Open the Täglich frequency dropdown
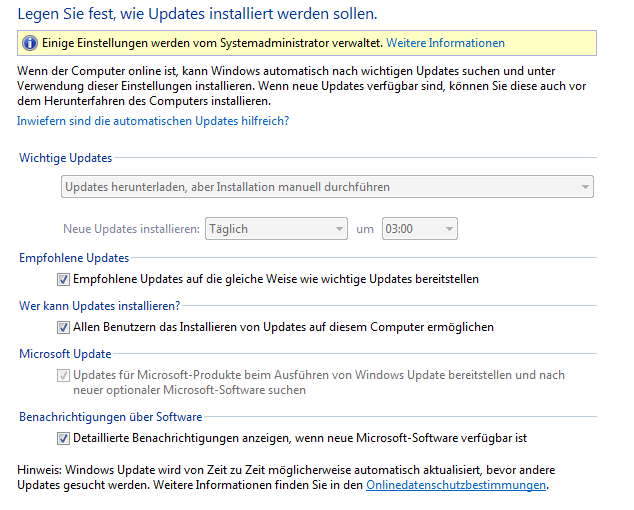634x510 pixels. pos(276,229)
